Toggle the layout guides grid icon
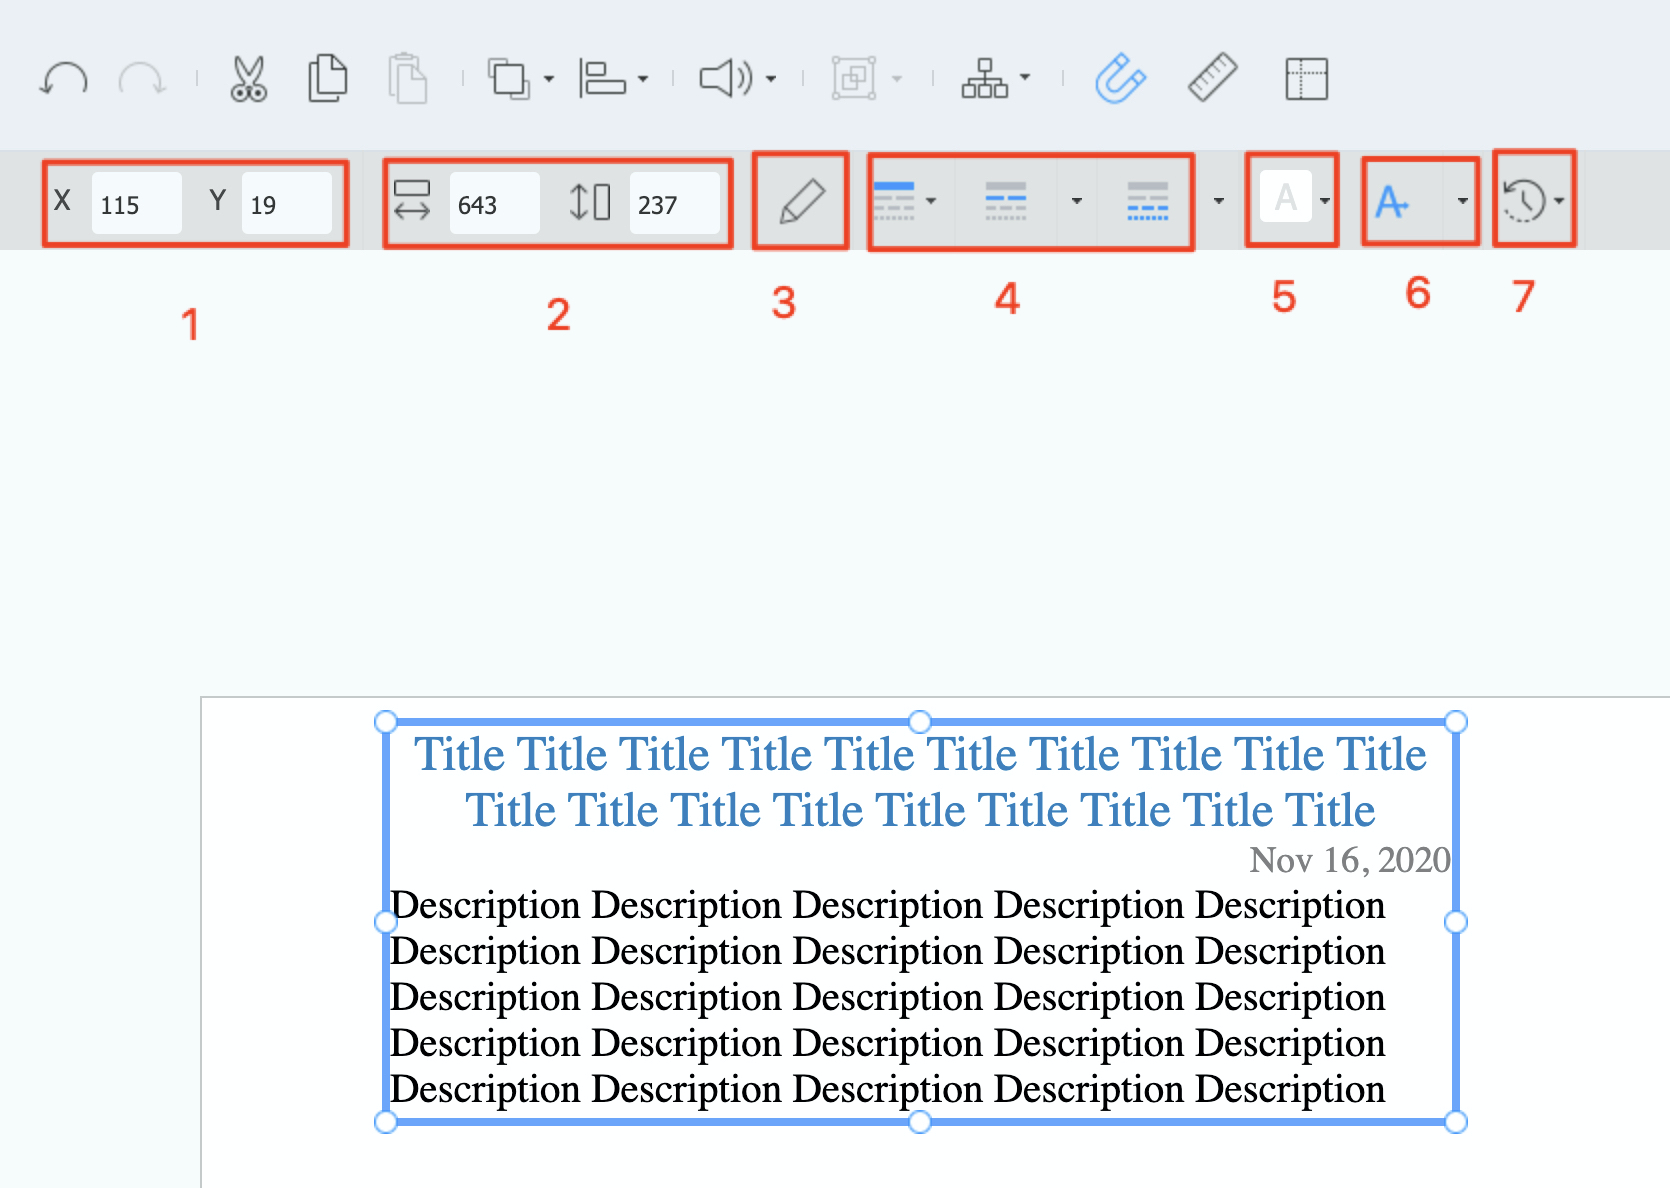This screenshot has height=1188, width=1670. (x=1306, y=79)
